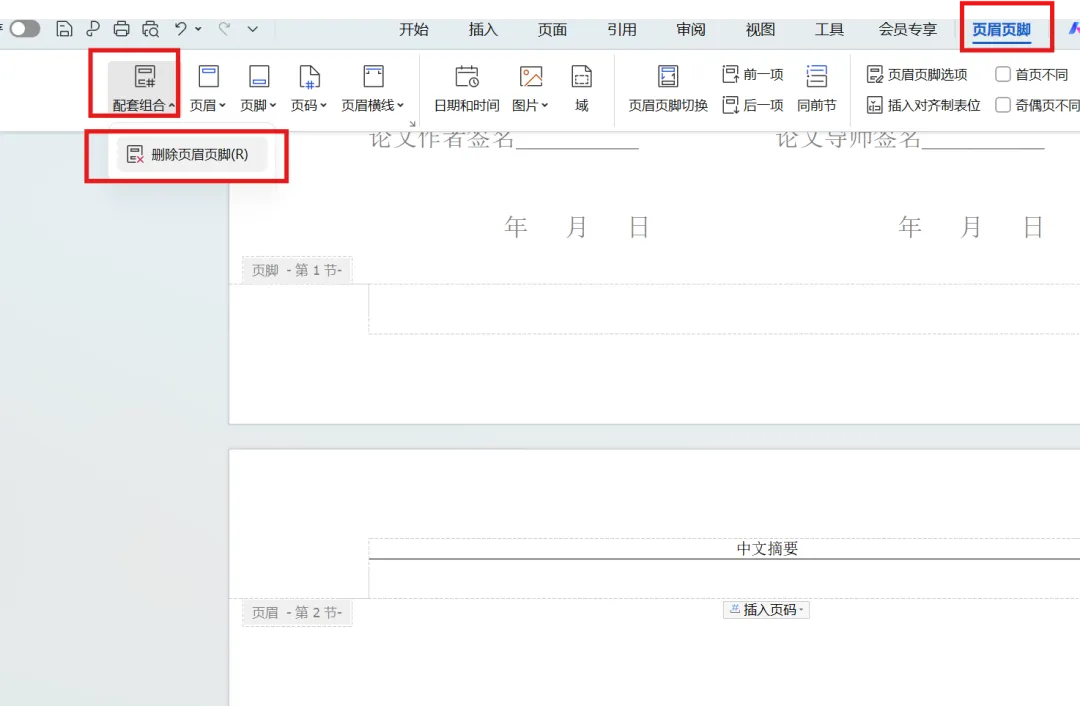Open the 页眉 dropdown
Screen dimensions: 1080x706
pyautogui.click(x=208, y=87)
